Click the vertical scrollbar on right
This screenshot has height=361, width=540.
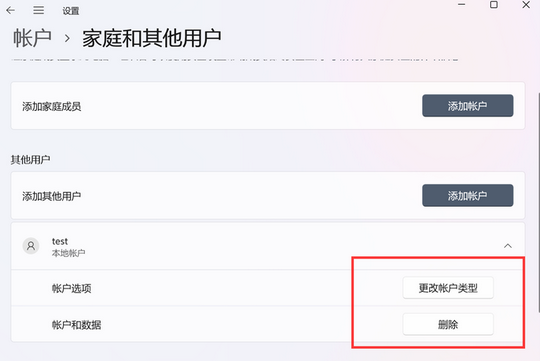pyautogui.click(x=538, y=203)
